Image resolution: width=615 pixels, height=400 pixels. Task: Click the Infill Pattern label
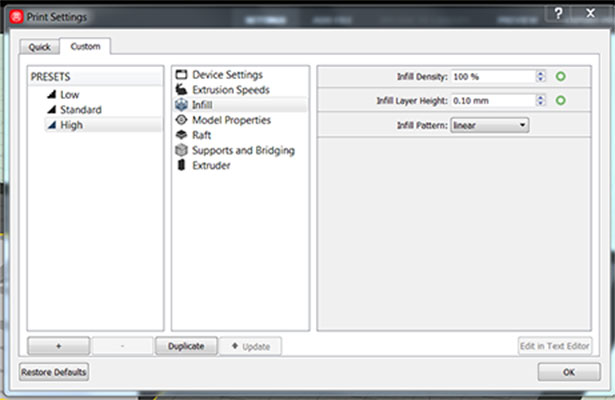click(422, 125)
